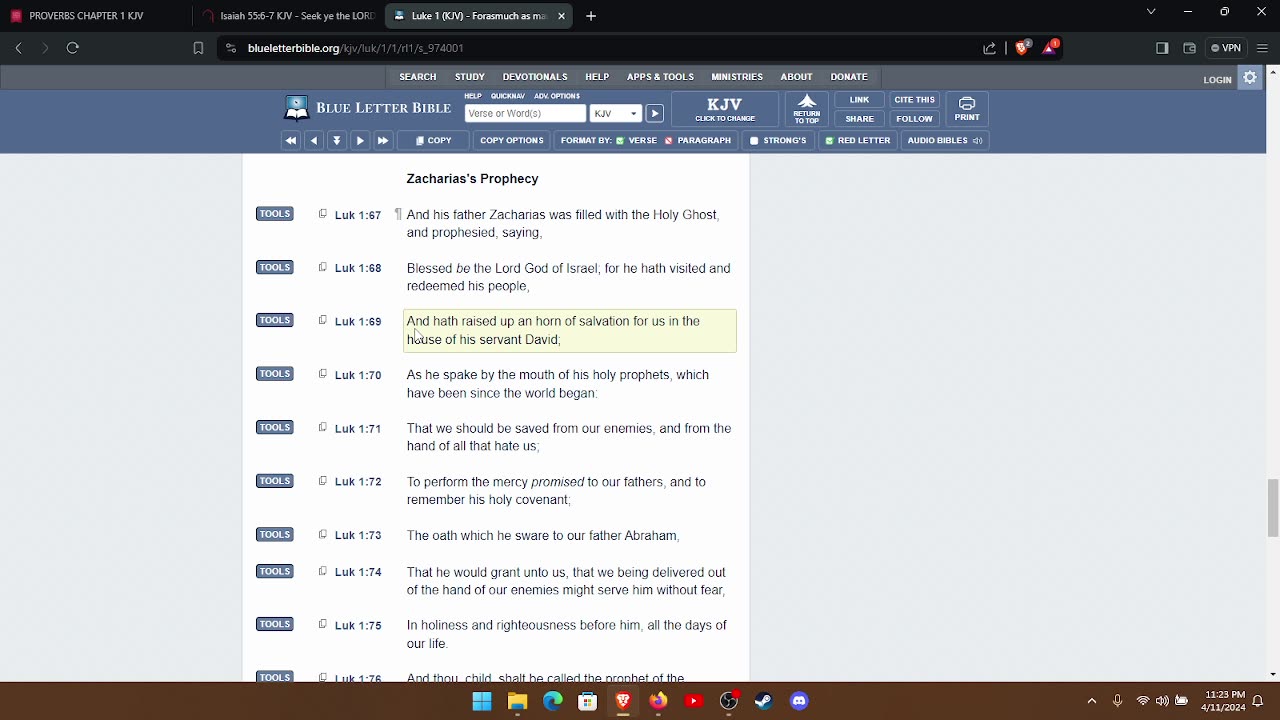The height and width of the screenshot is (720, 1280).
Task: Switch to the Isaiah 55:6-7 KJV tab
Action: point(288,16)
